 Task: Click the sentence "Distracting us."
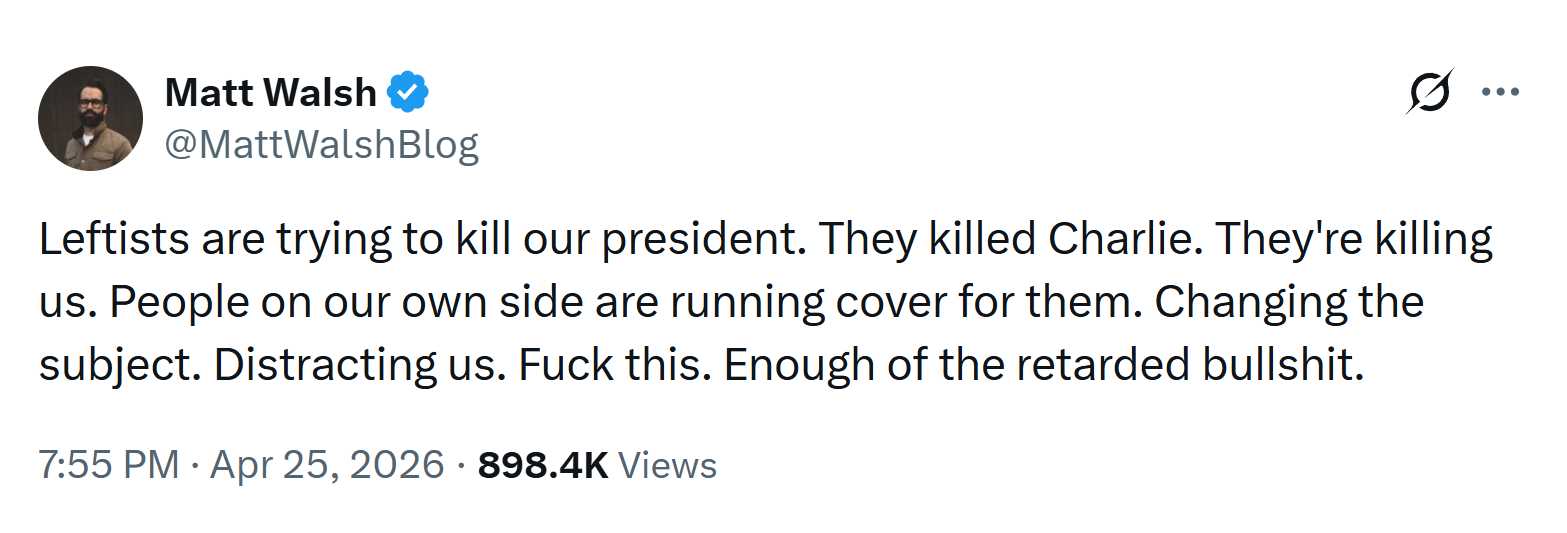tap(357, 365)
